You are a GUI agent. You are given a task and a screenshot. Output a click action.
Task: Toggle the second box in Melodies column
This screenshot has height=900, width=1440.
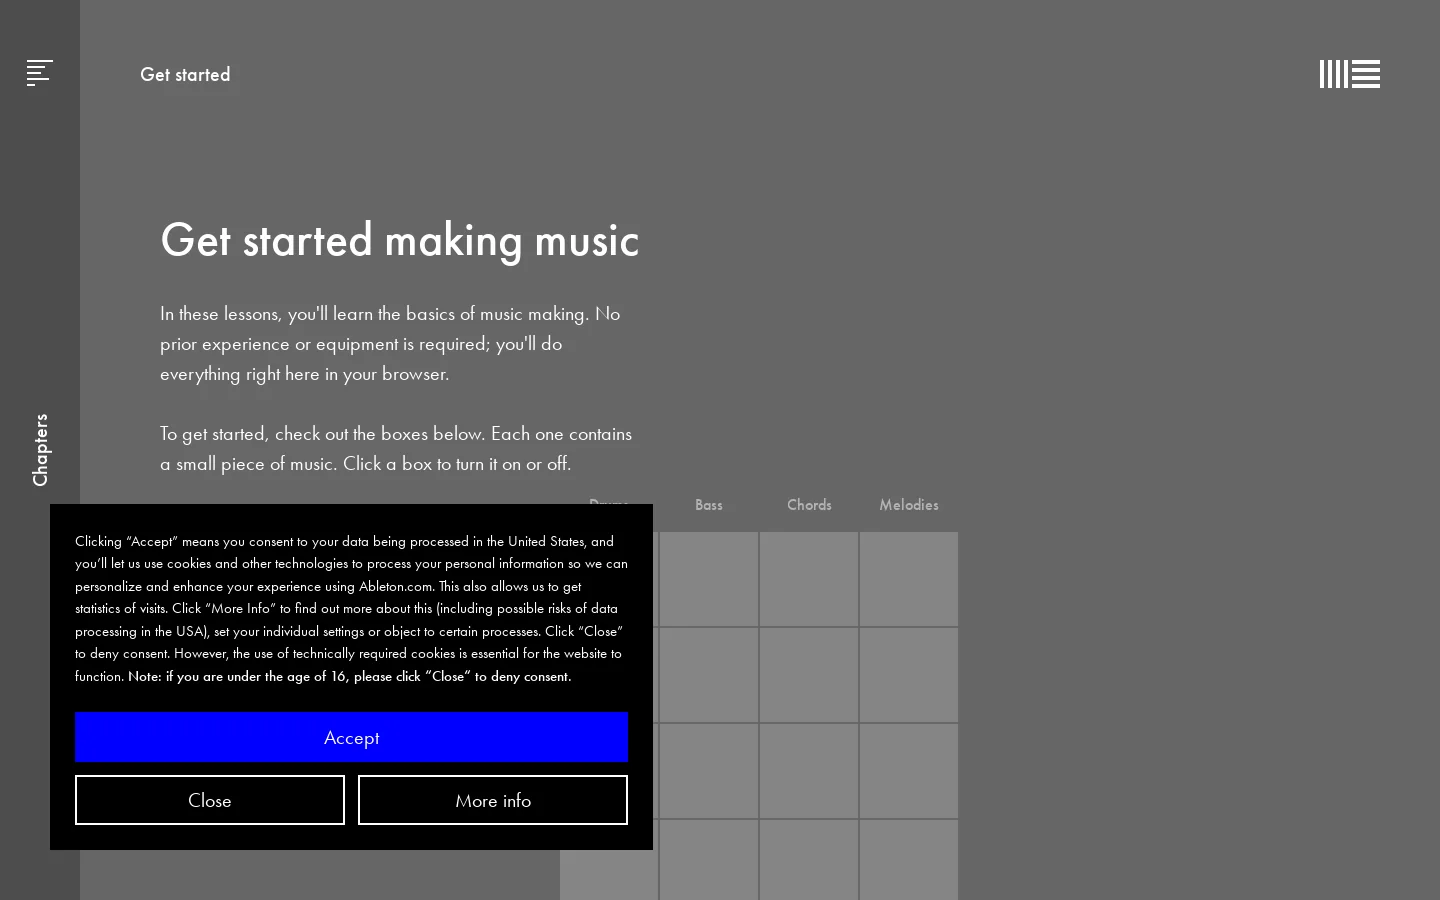point(909,675)
